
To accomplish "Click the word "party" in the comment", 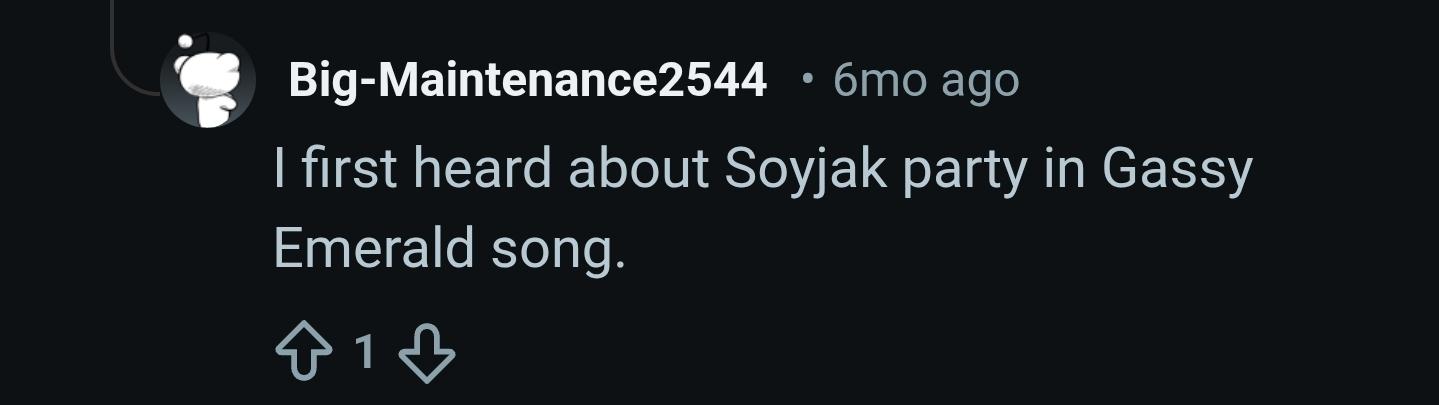I will point(964,169).
